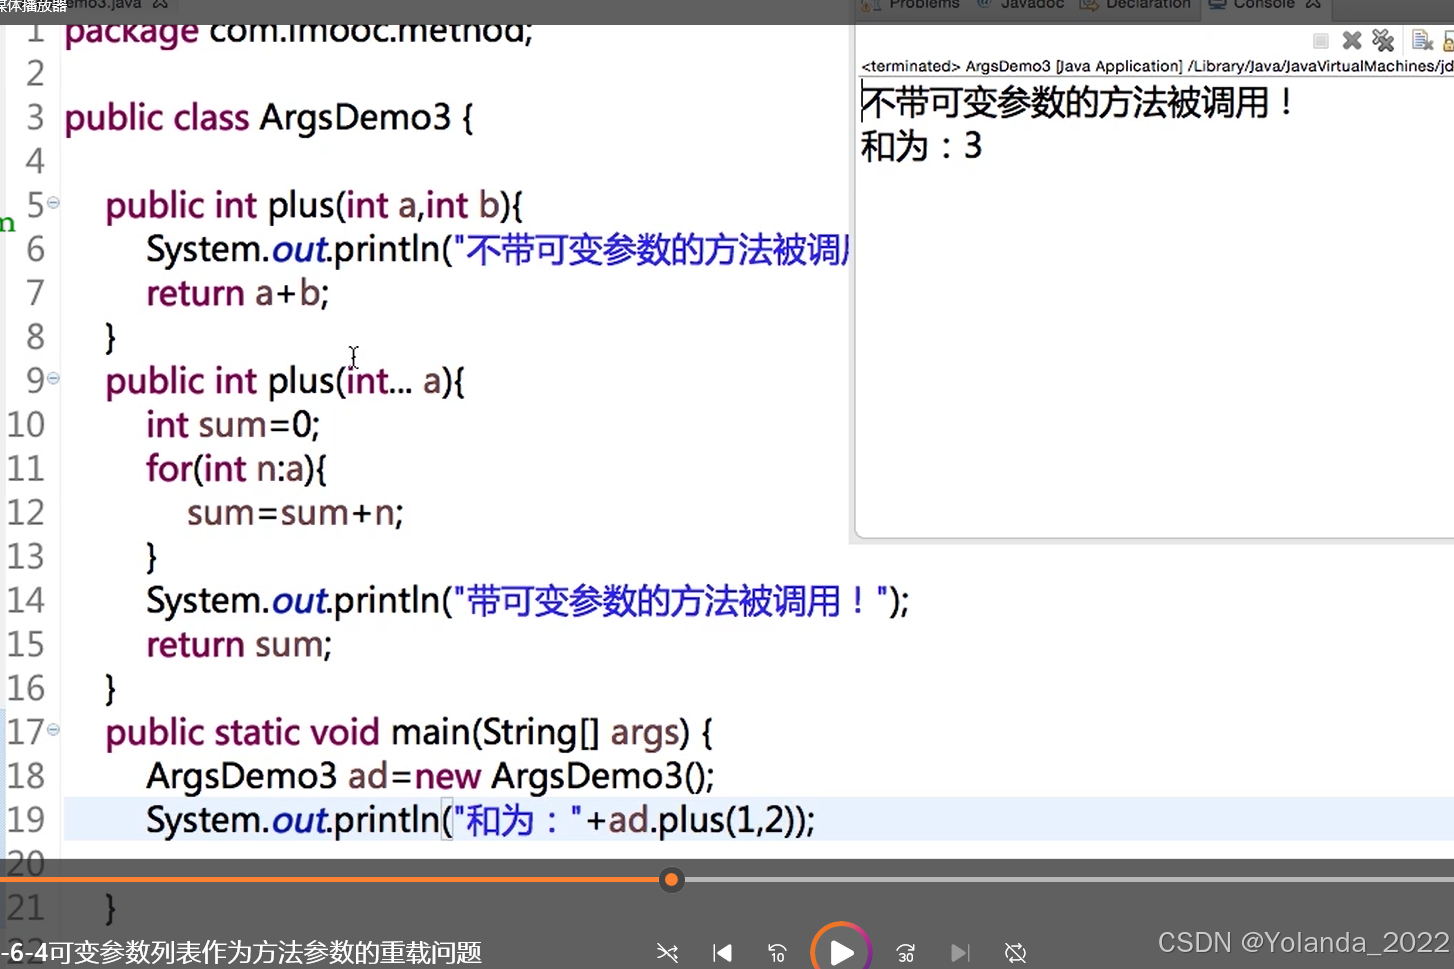Open the Javadoc tab
1454x969 pixels.
(x=1022, y=5)
